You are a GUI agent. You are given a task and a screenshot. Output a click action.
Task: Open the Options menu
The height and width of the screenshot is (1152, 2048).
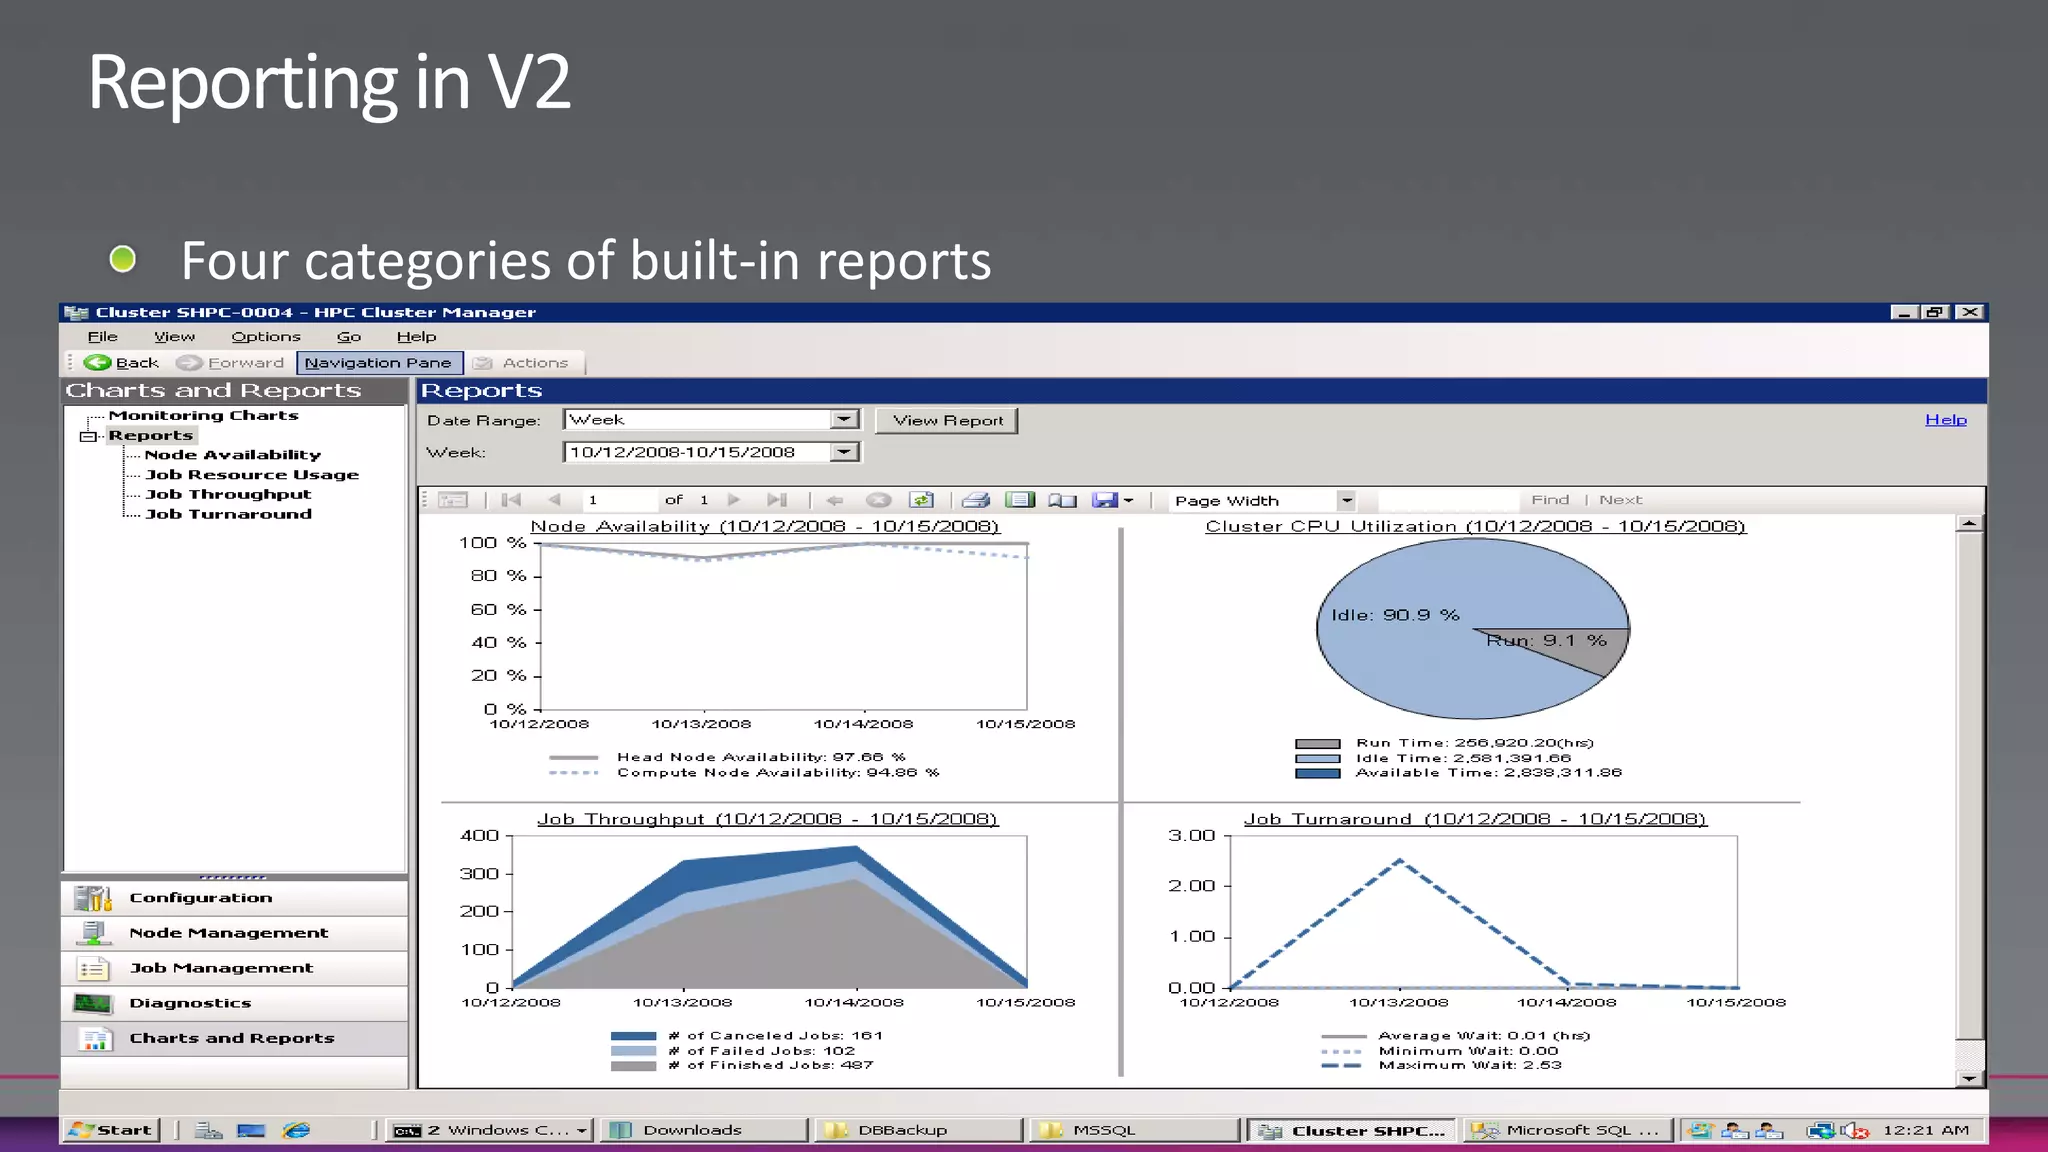click(x=266, y=337)
